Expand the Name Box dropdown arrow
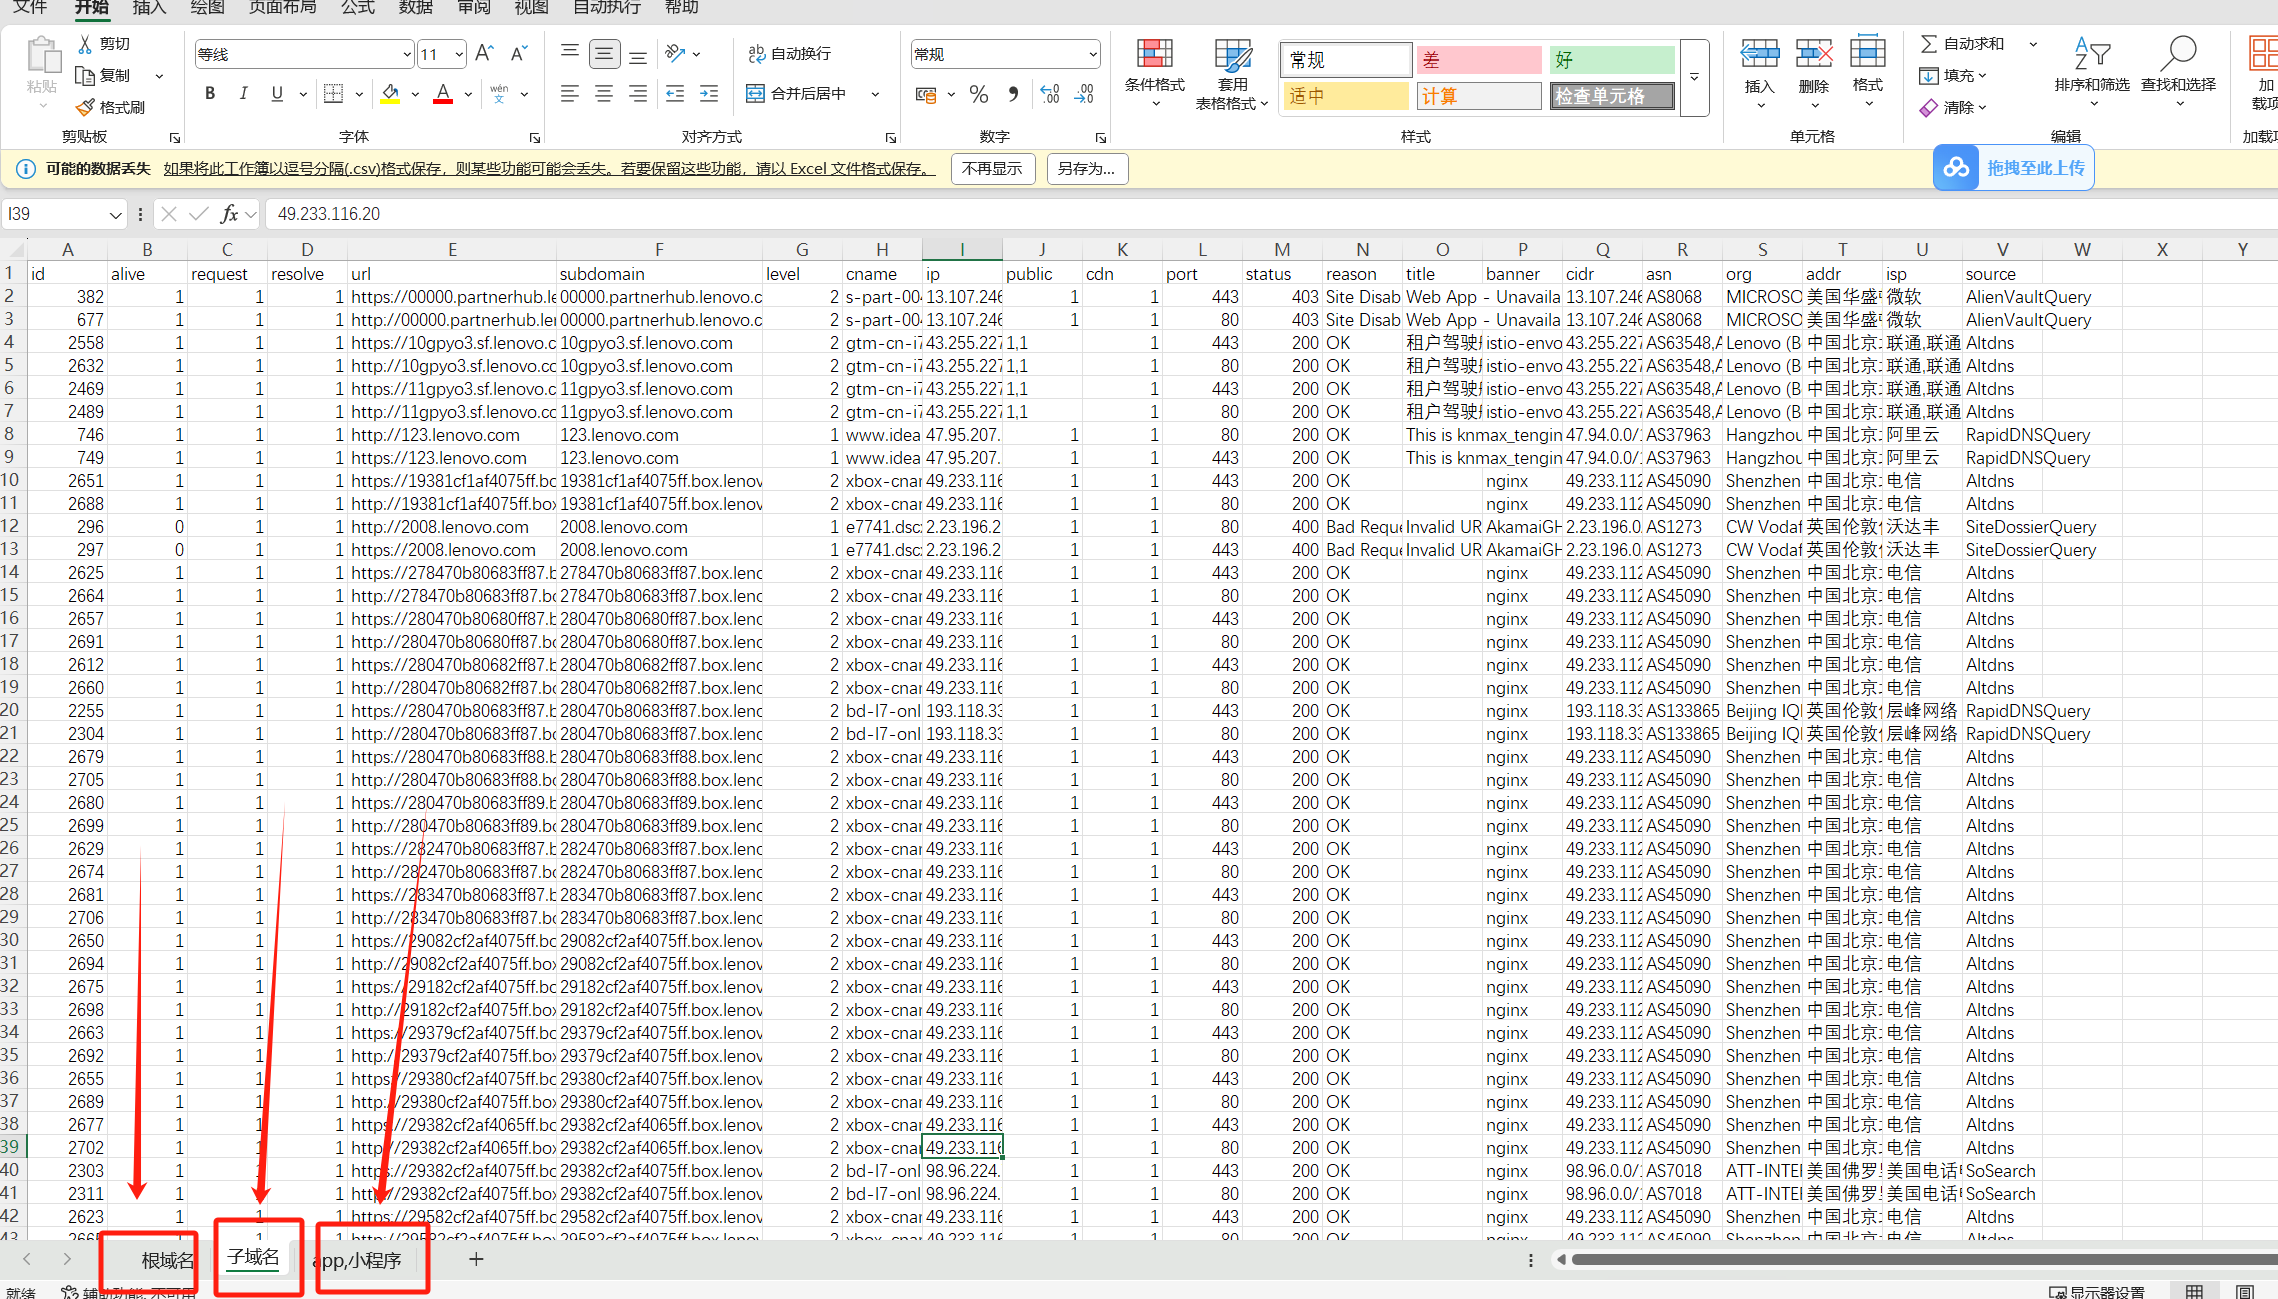The width and height of the screenshot is (2278, 1299). click(x=115, y=214)
